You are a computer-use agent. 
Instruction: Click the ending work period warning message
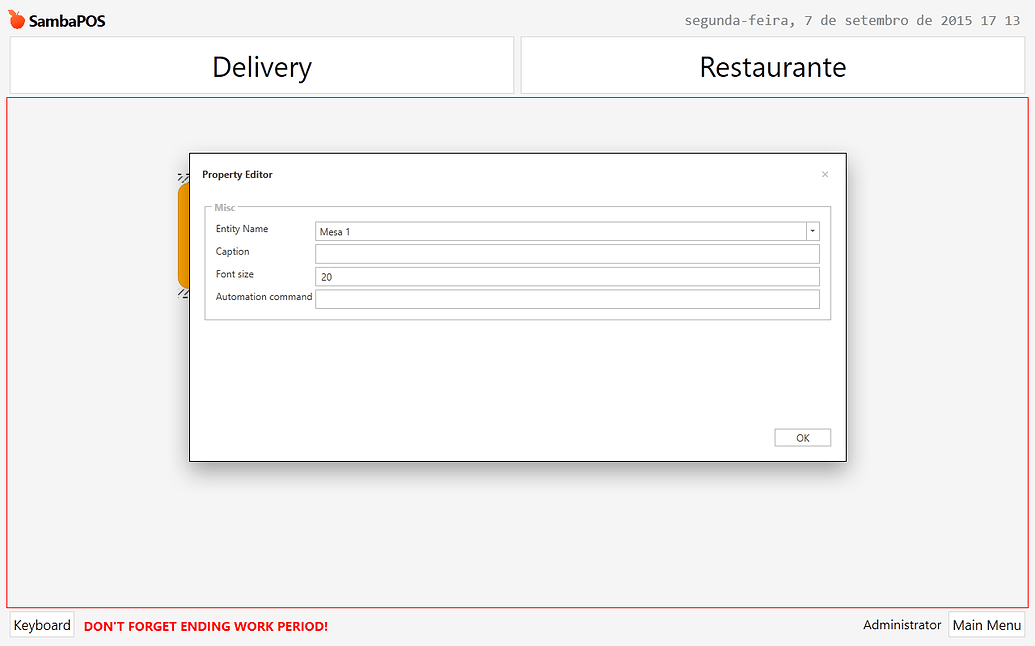205,626
